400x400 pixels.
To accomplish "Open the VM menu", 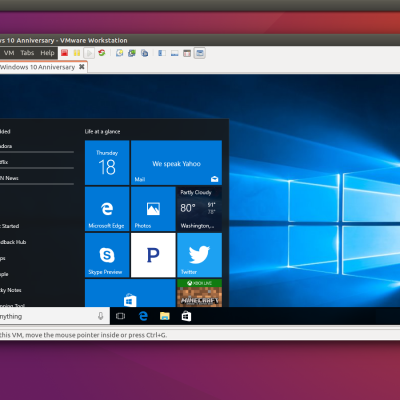I will [9, 53].
